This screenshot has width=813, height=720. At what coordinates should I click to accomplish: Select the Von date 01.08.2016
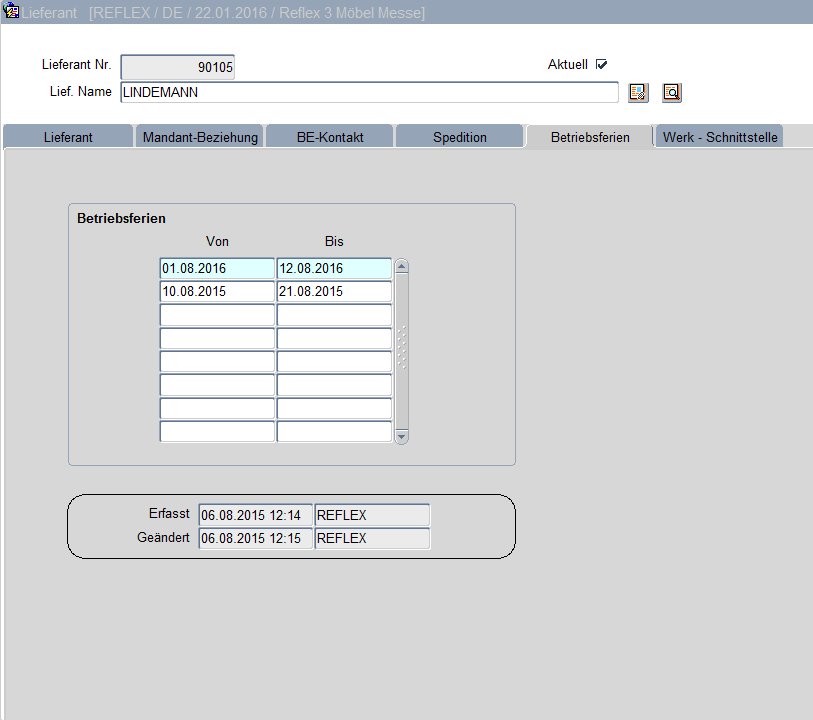(217, 269)
